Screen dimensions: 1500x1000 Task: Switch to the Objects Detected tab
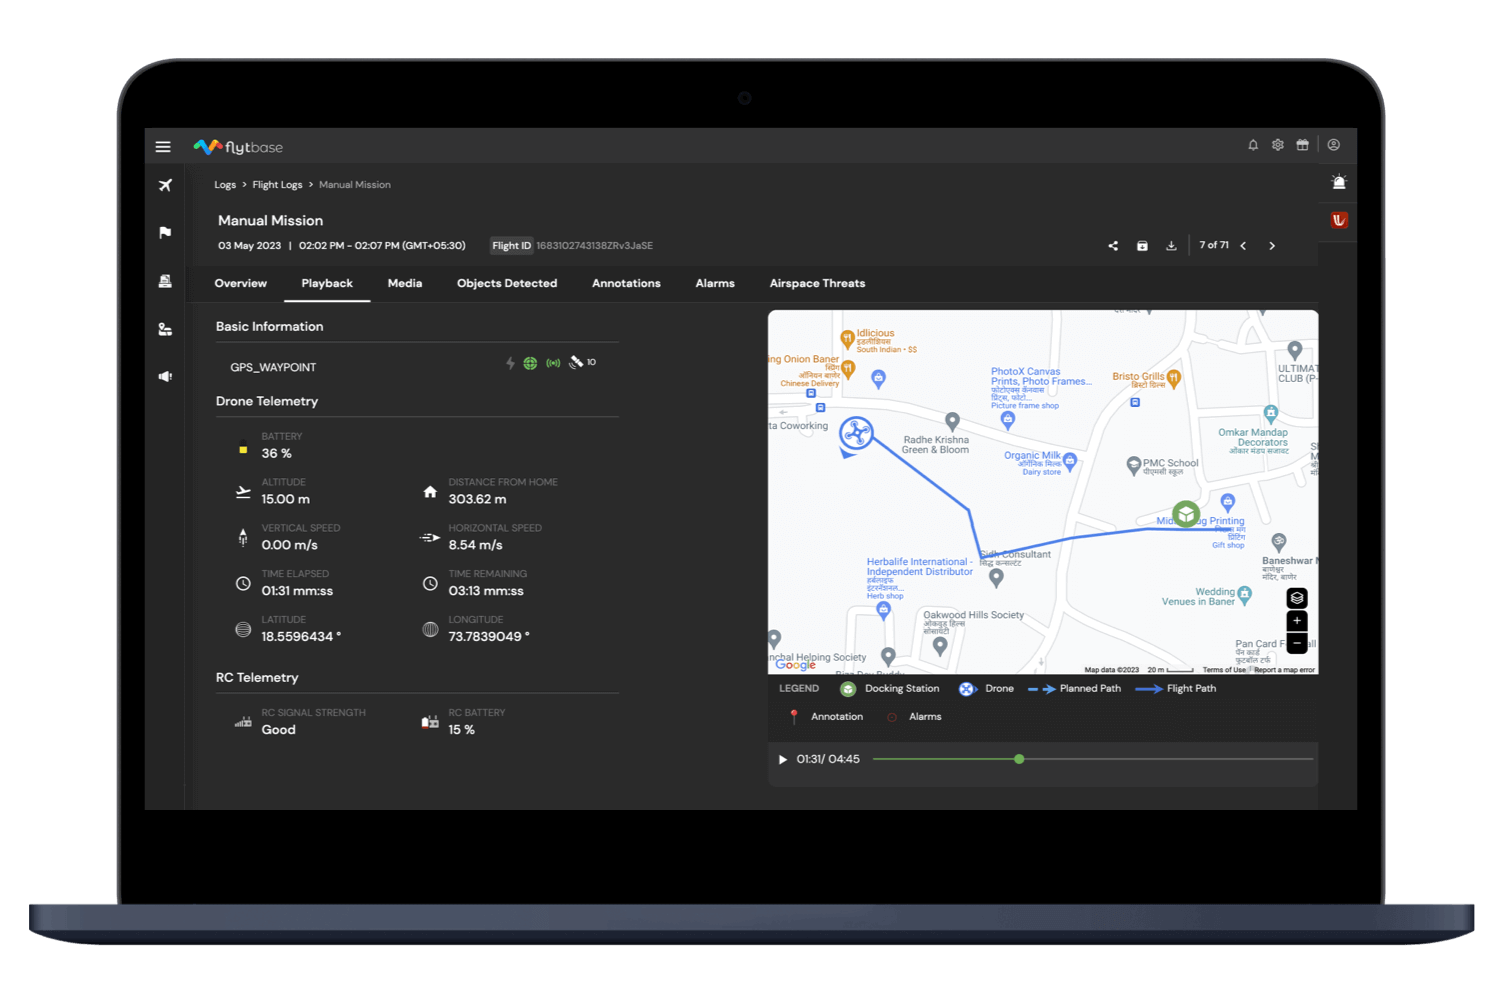click(x=507, y=283)
